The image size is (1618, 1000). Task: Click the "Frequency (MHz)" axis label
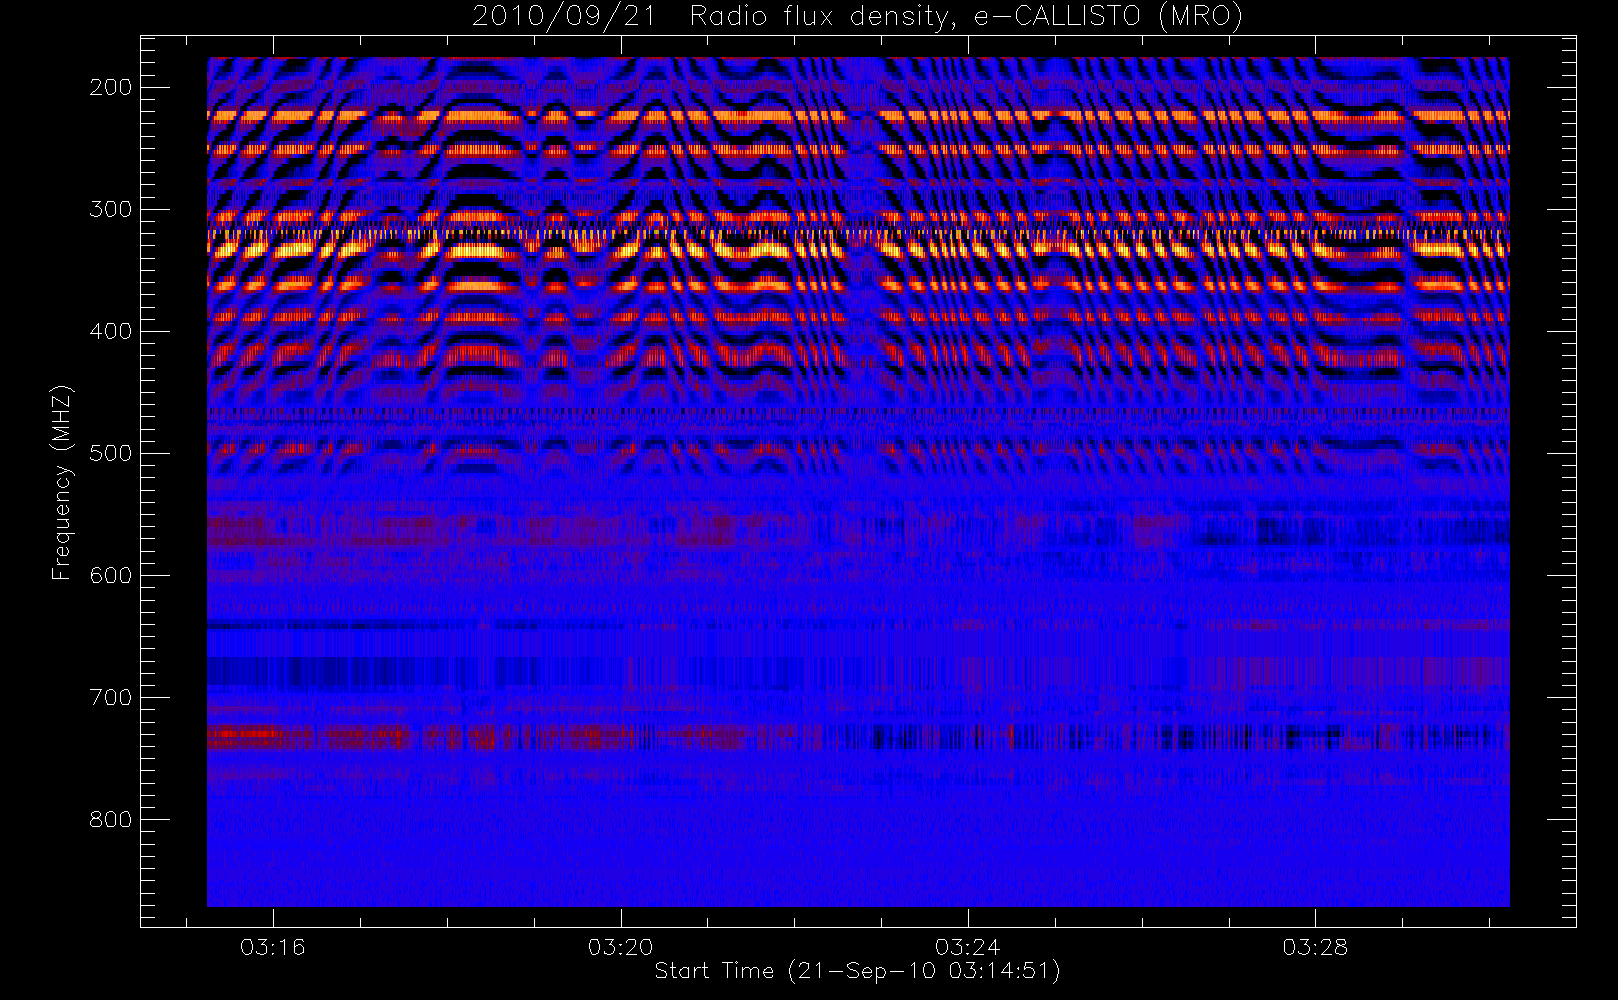[62, 482]
